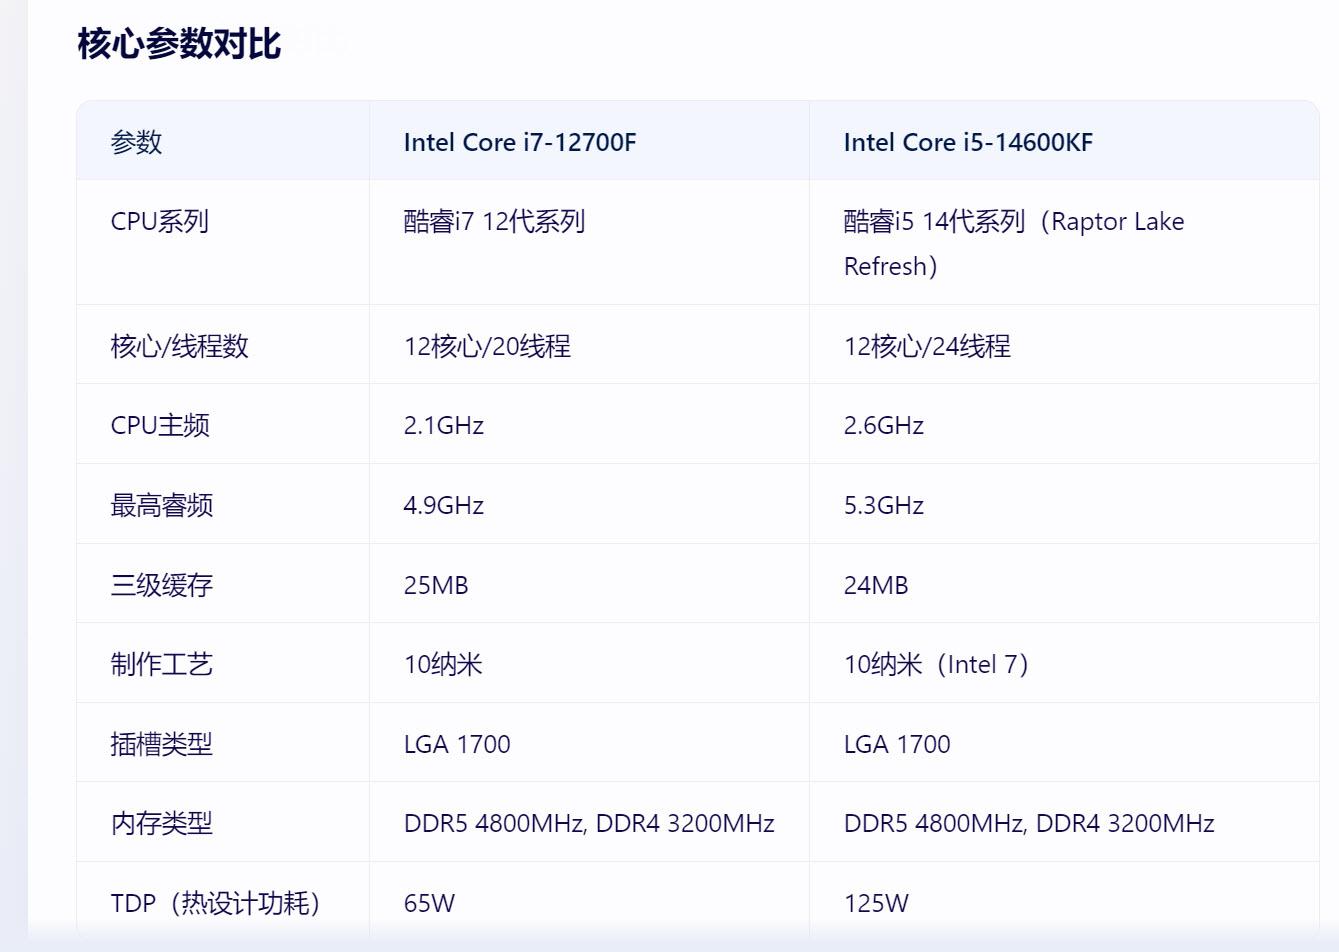Click the 10纳米（Intel 7）cell
The height and width of the screenshot is (952, 1339).
coord(937,664)
